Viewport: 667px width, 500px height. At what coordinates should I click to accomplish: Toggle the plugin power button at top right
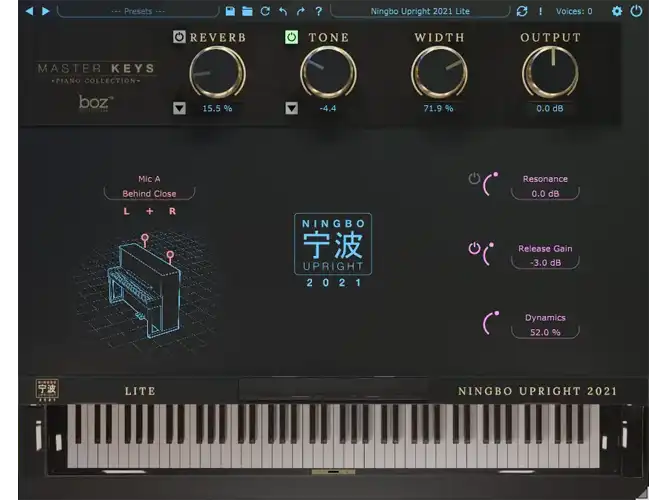(636, 11)
